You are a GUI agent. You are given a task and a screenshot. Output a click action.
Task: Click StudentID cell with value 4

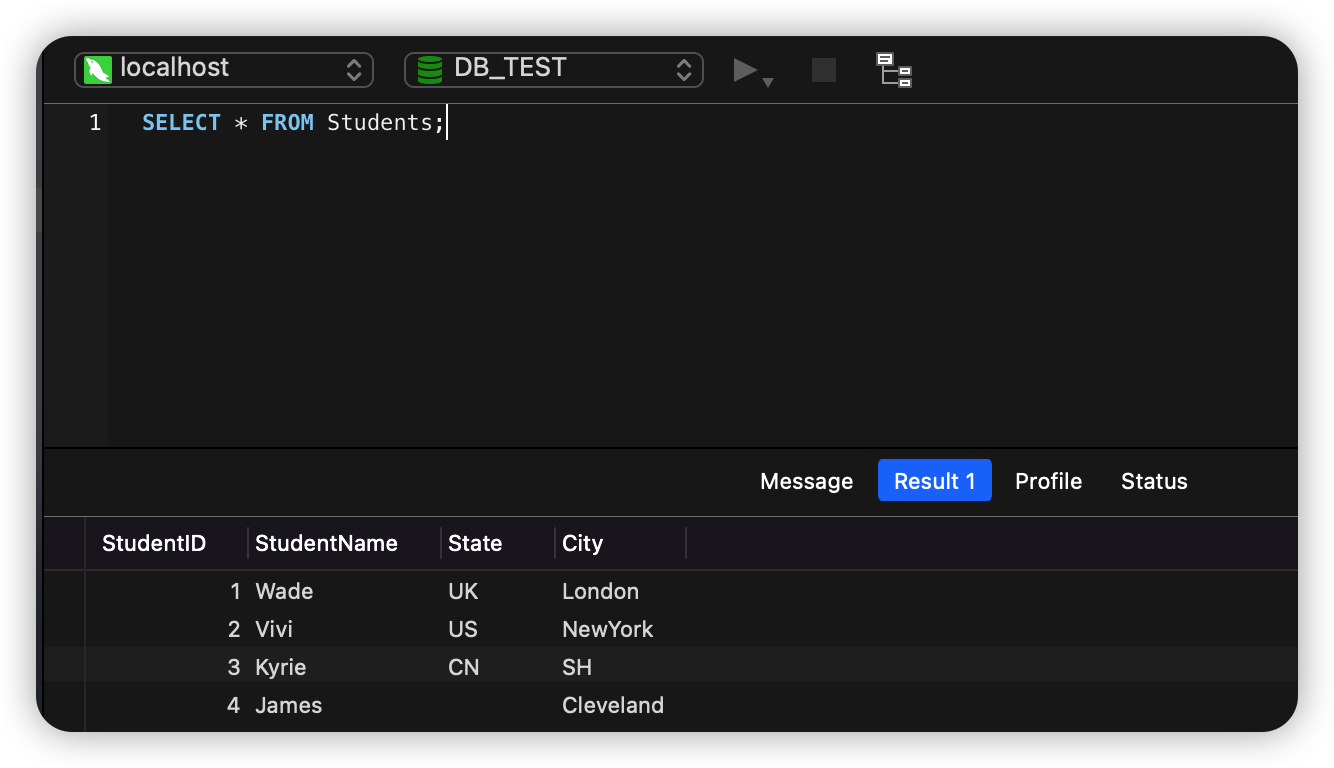click(x=167, y=705)
